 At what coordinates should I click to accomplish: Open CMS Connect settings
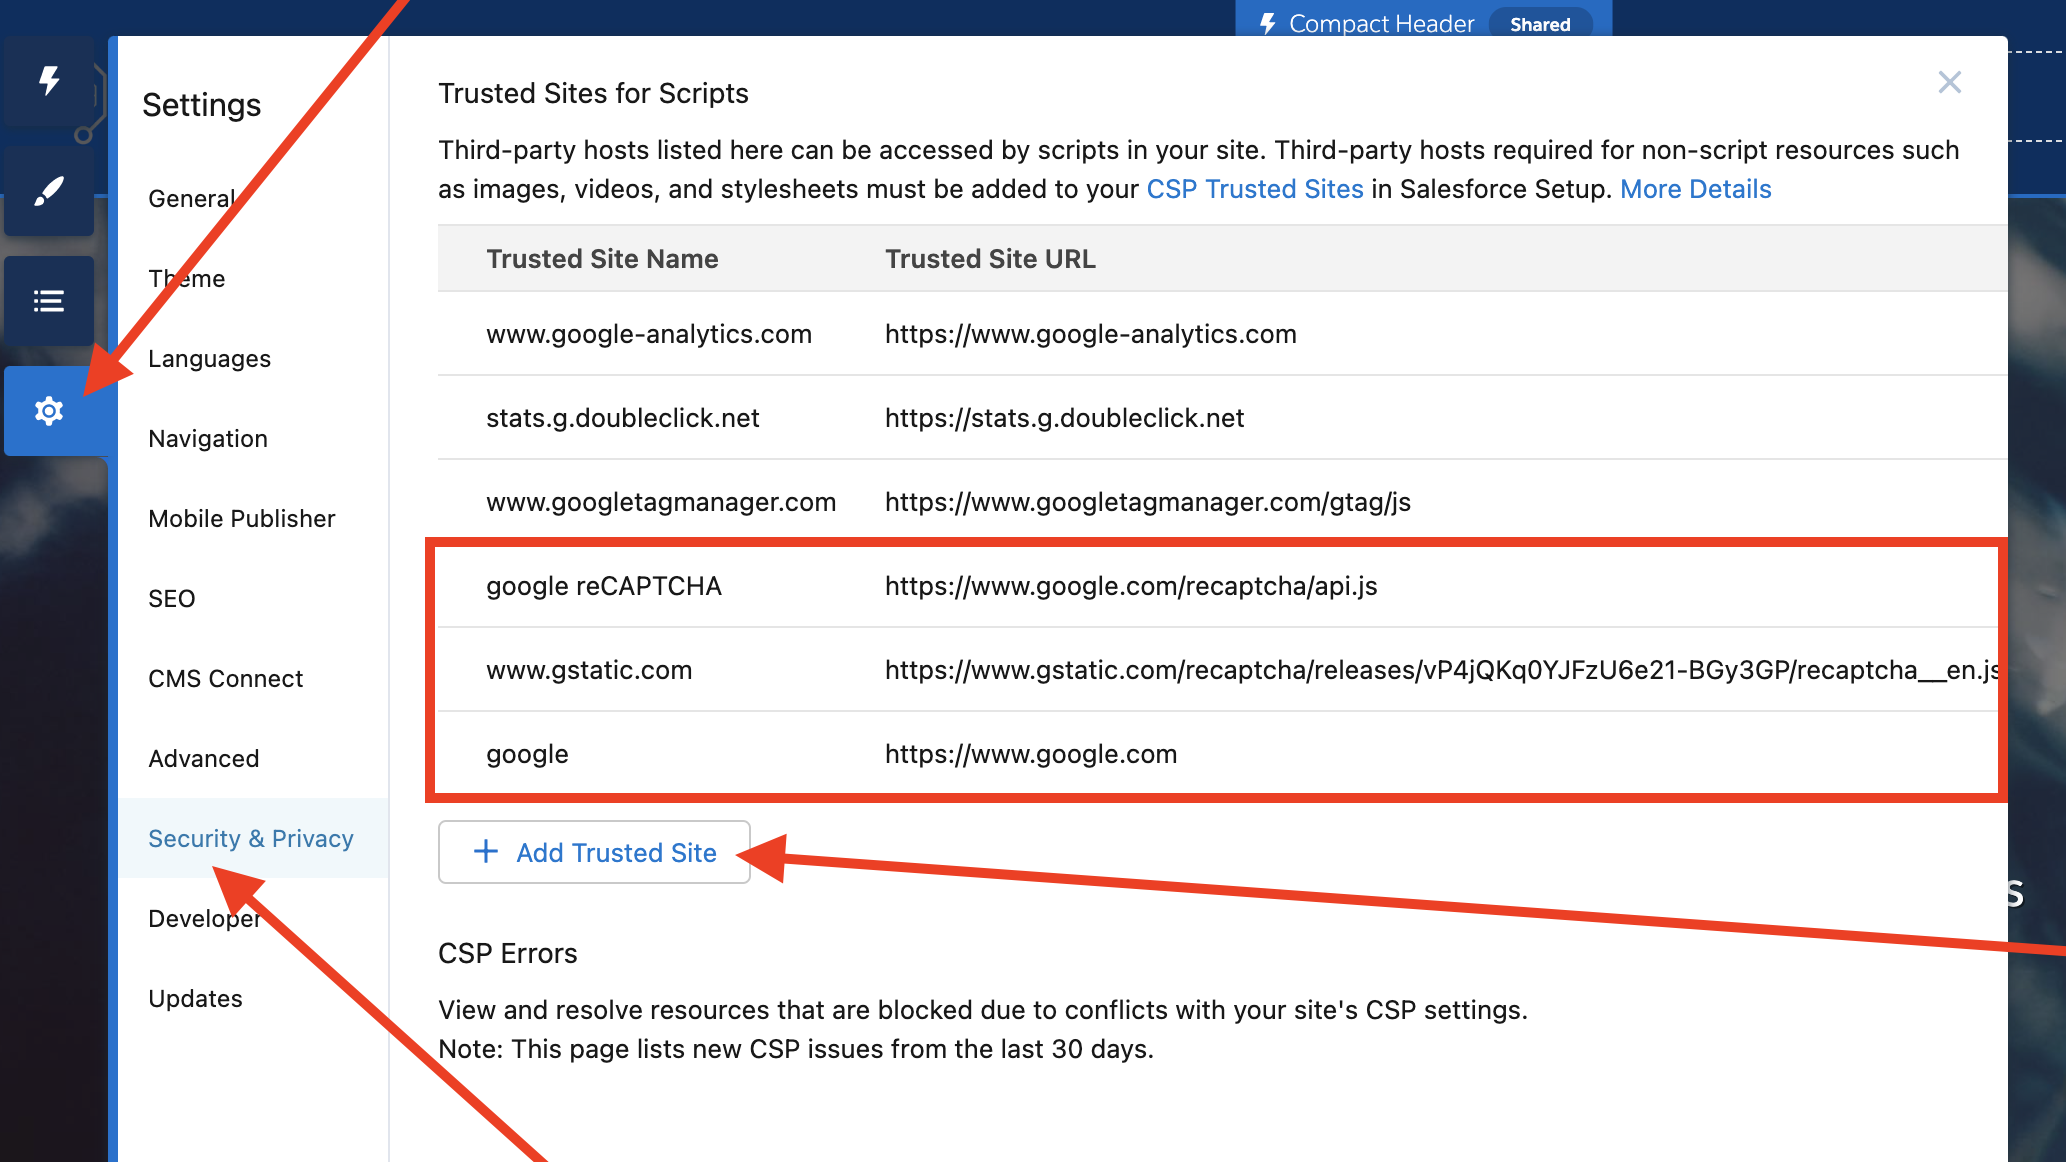click(225, 678)
